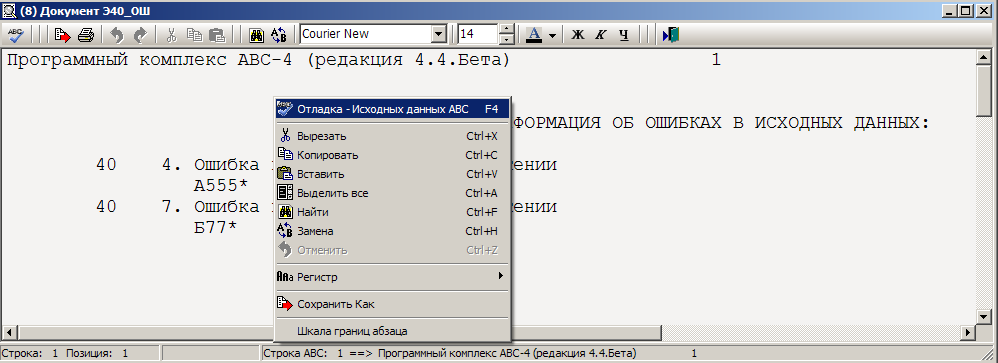Image resolution: width=998 pixels, height=363 pixels.
Task: Click horizontal scrollbar right arrow
Action: [969, 332]
